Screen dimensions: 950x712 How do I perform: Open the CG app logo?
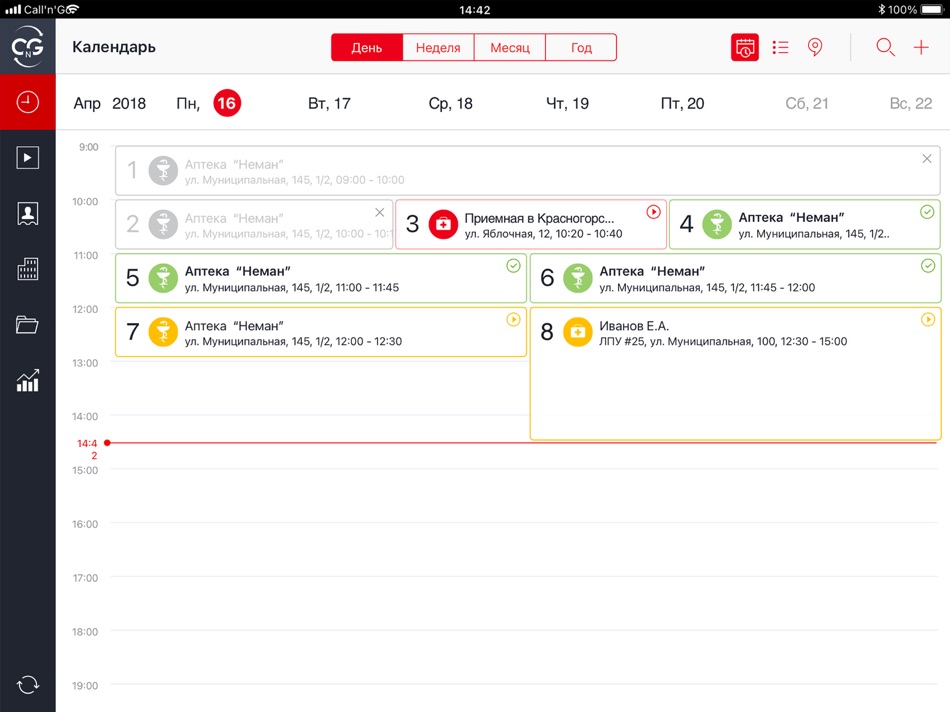tap(27, 46)
